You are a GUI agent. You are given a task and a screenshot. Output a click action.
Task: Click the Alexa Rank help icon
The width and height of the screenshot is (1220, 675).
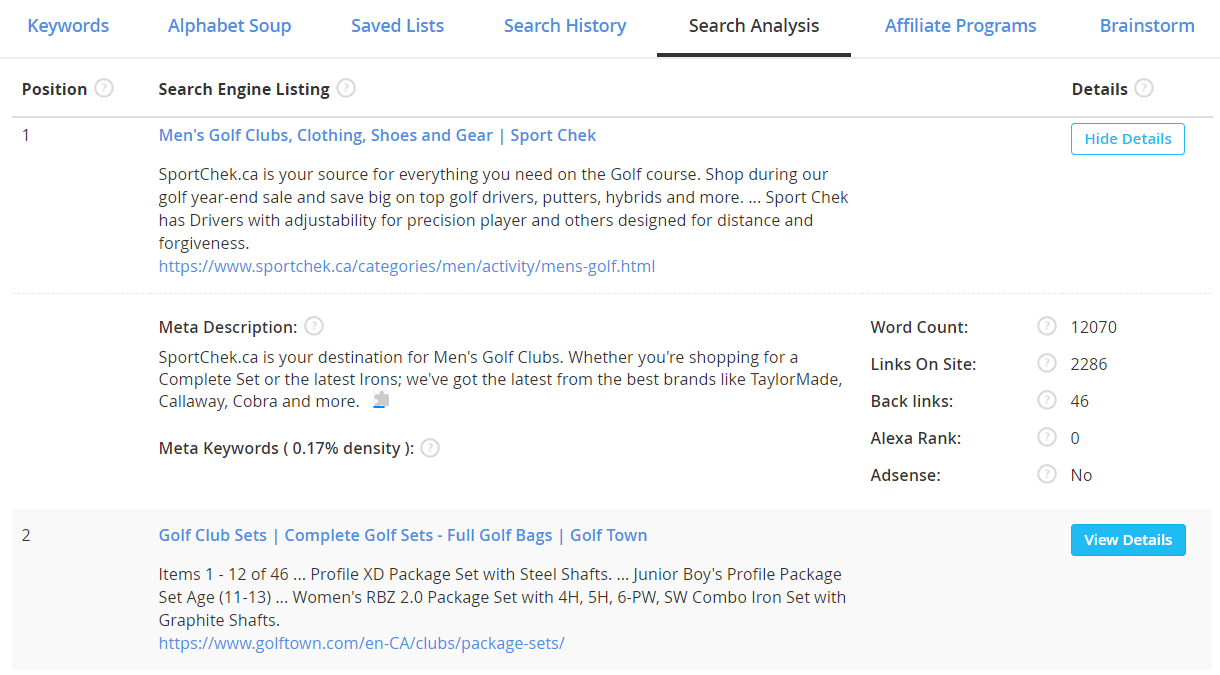tap(1047, 437)
